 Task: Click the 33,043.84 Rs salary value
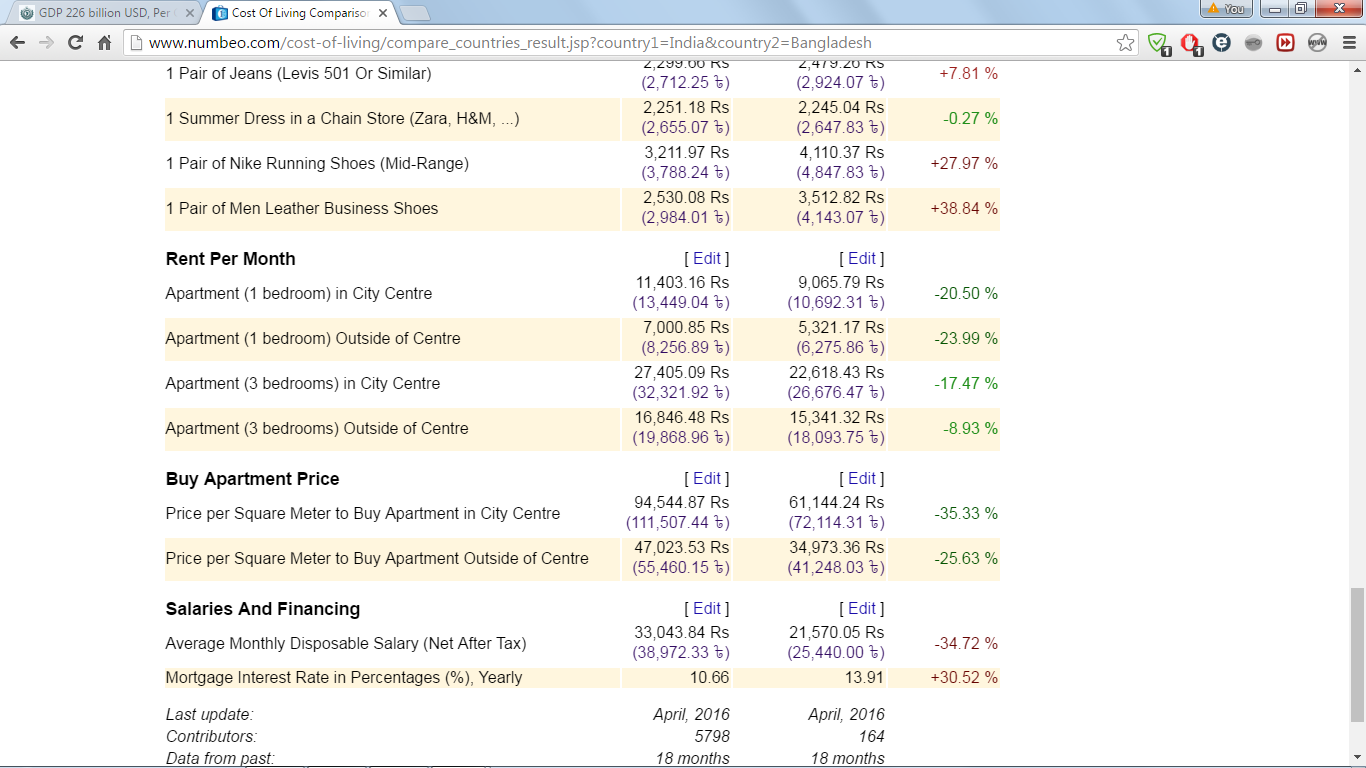coord(682,633)
